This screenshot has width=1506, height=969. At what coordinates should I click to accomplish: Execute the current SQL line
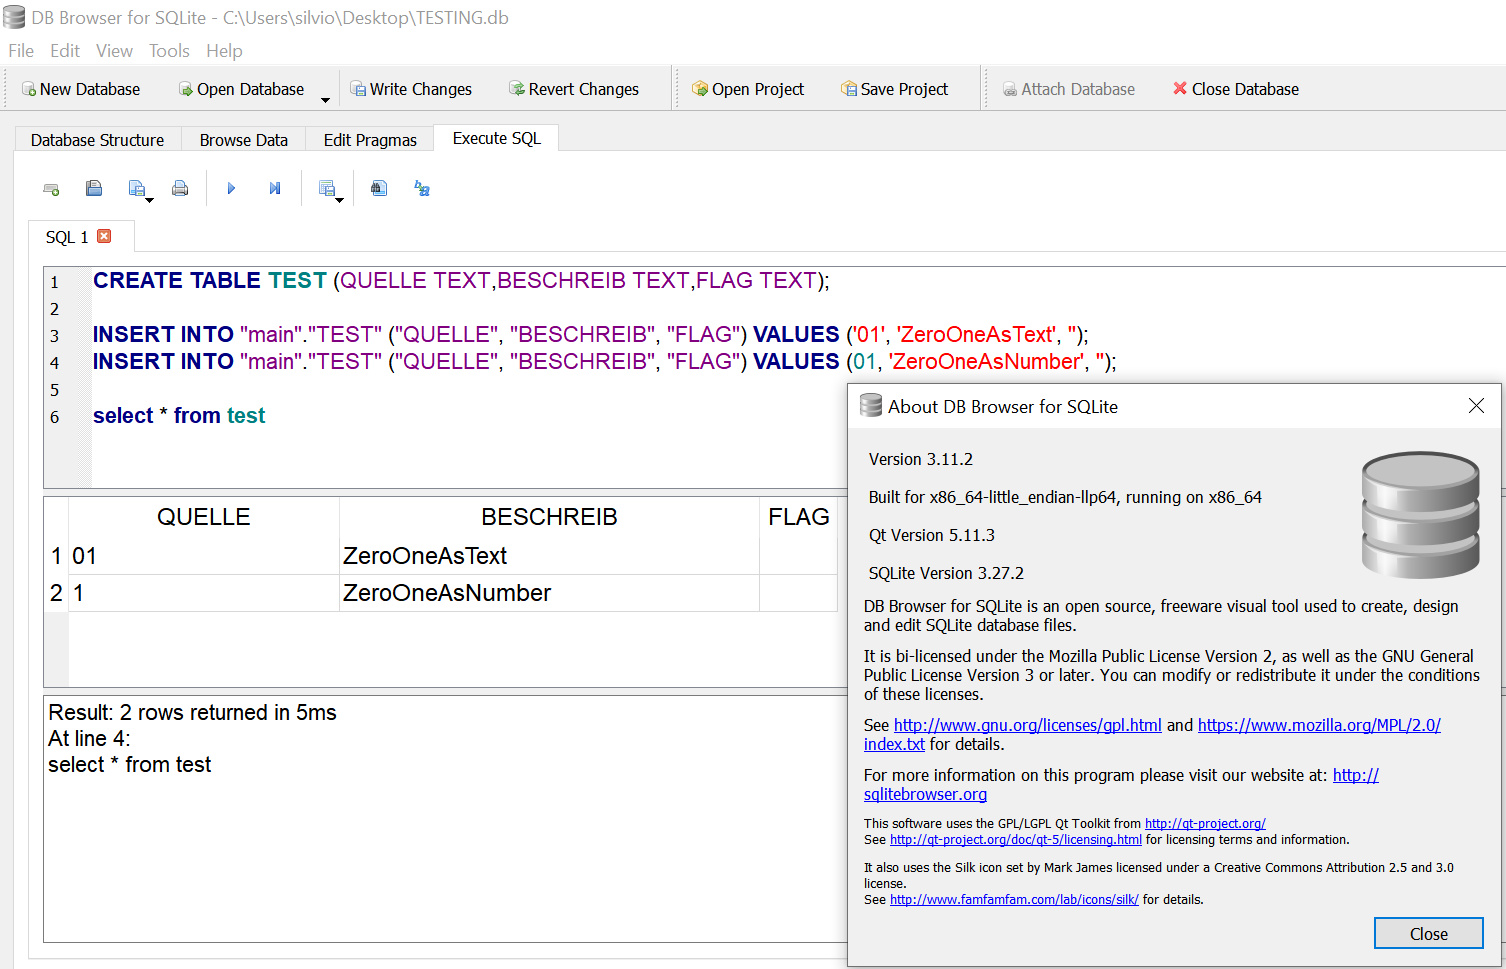tap(274, 188)
